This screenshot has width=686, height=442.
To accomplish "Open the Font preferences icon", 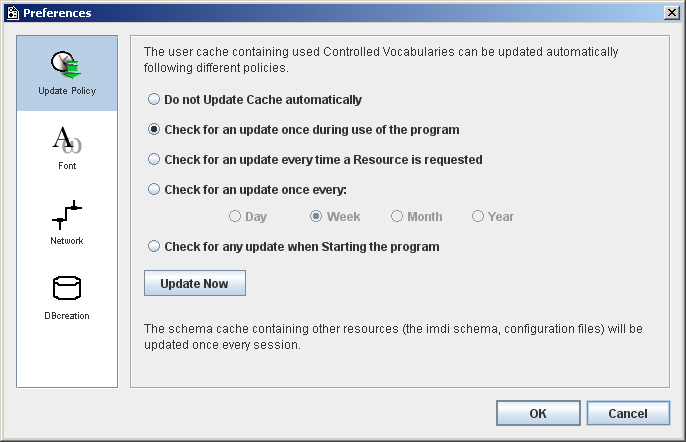I will (67, 140).
